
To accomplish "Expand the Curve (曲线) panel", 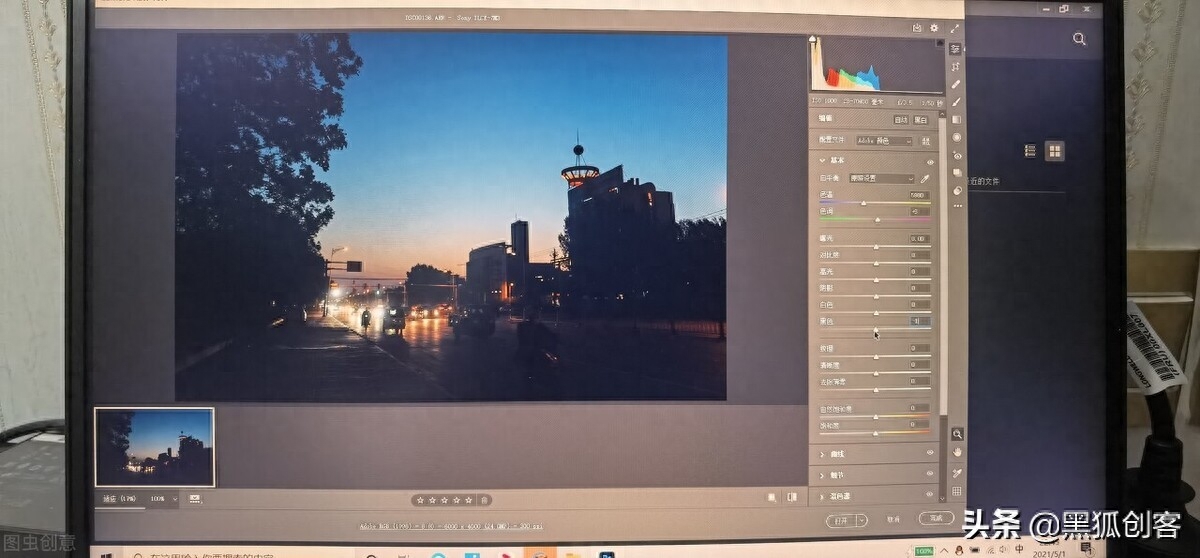I will pyautogui.click(x=822, y=453).
